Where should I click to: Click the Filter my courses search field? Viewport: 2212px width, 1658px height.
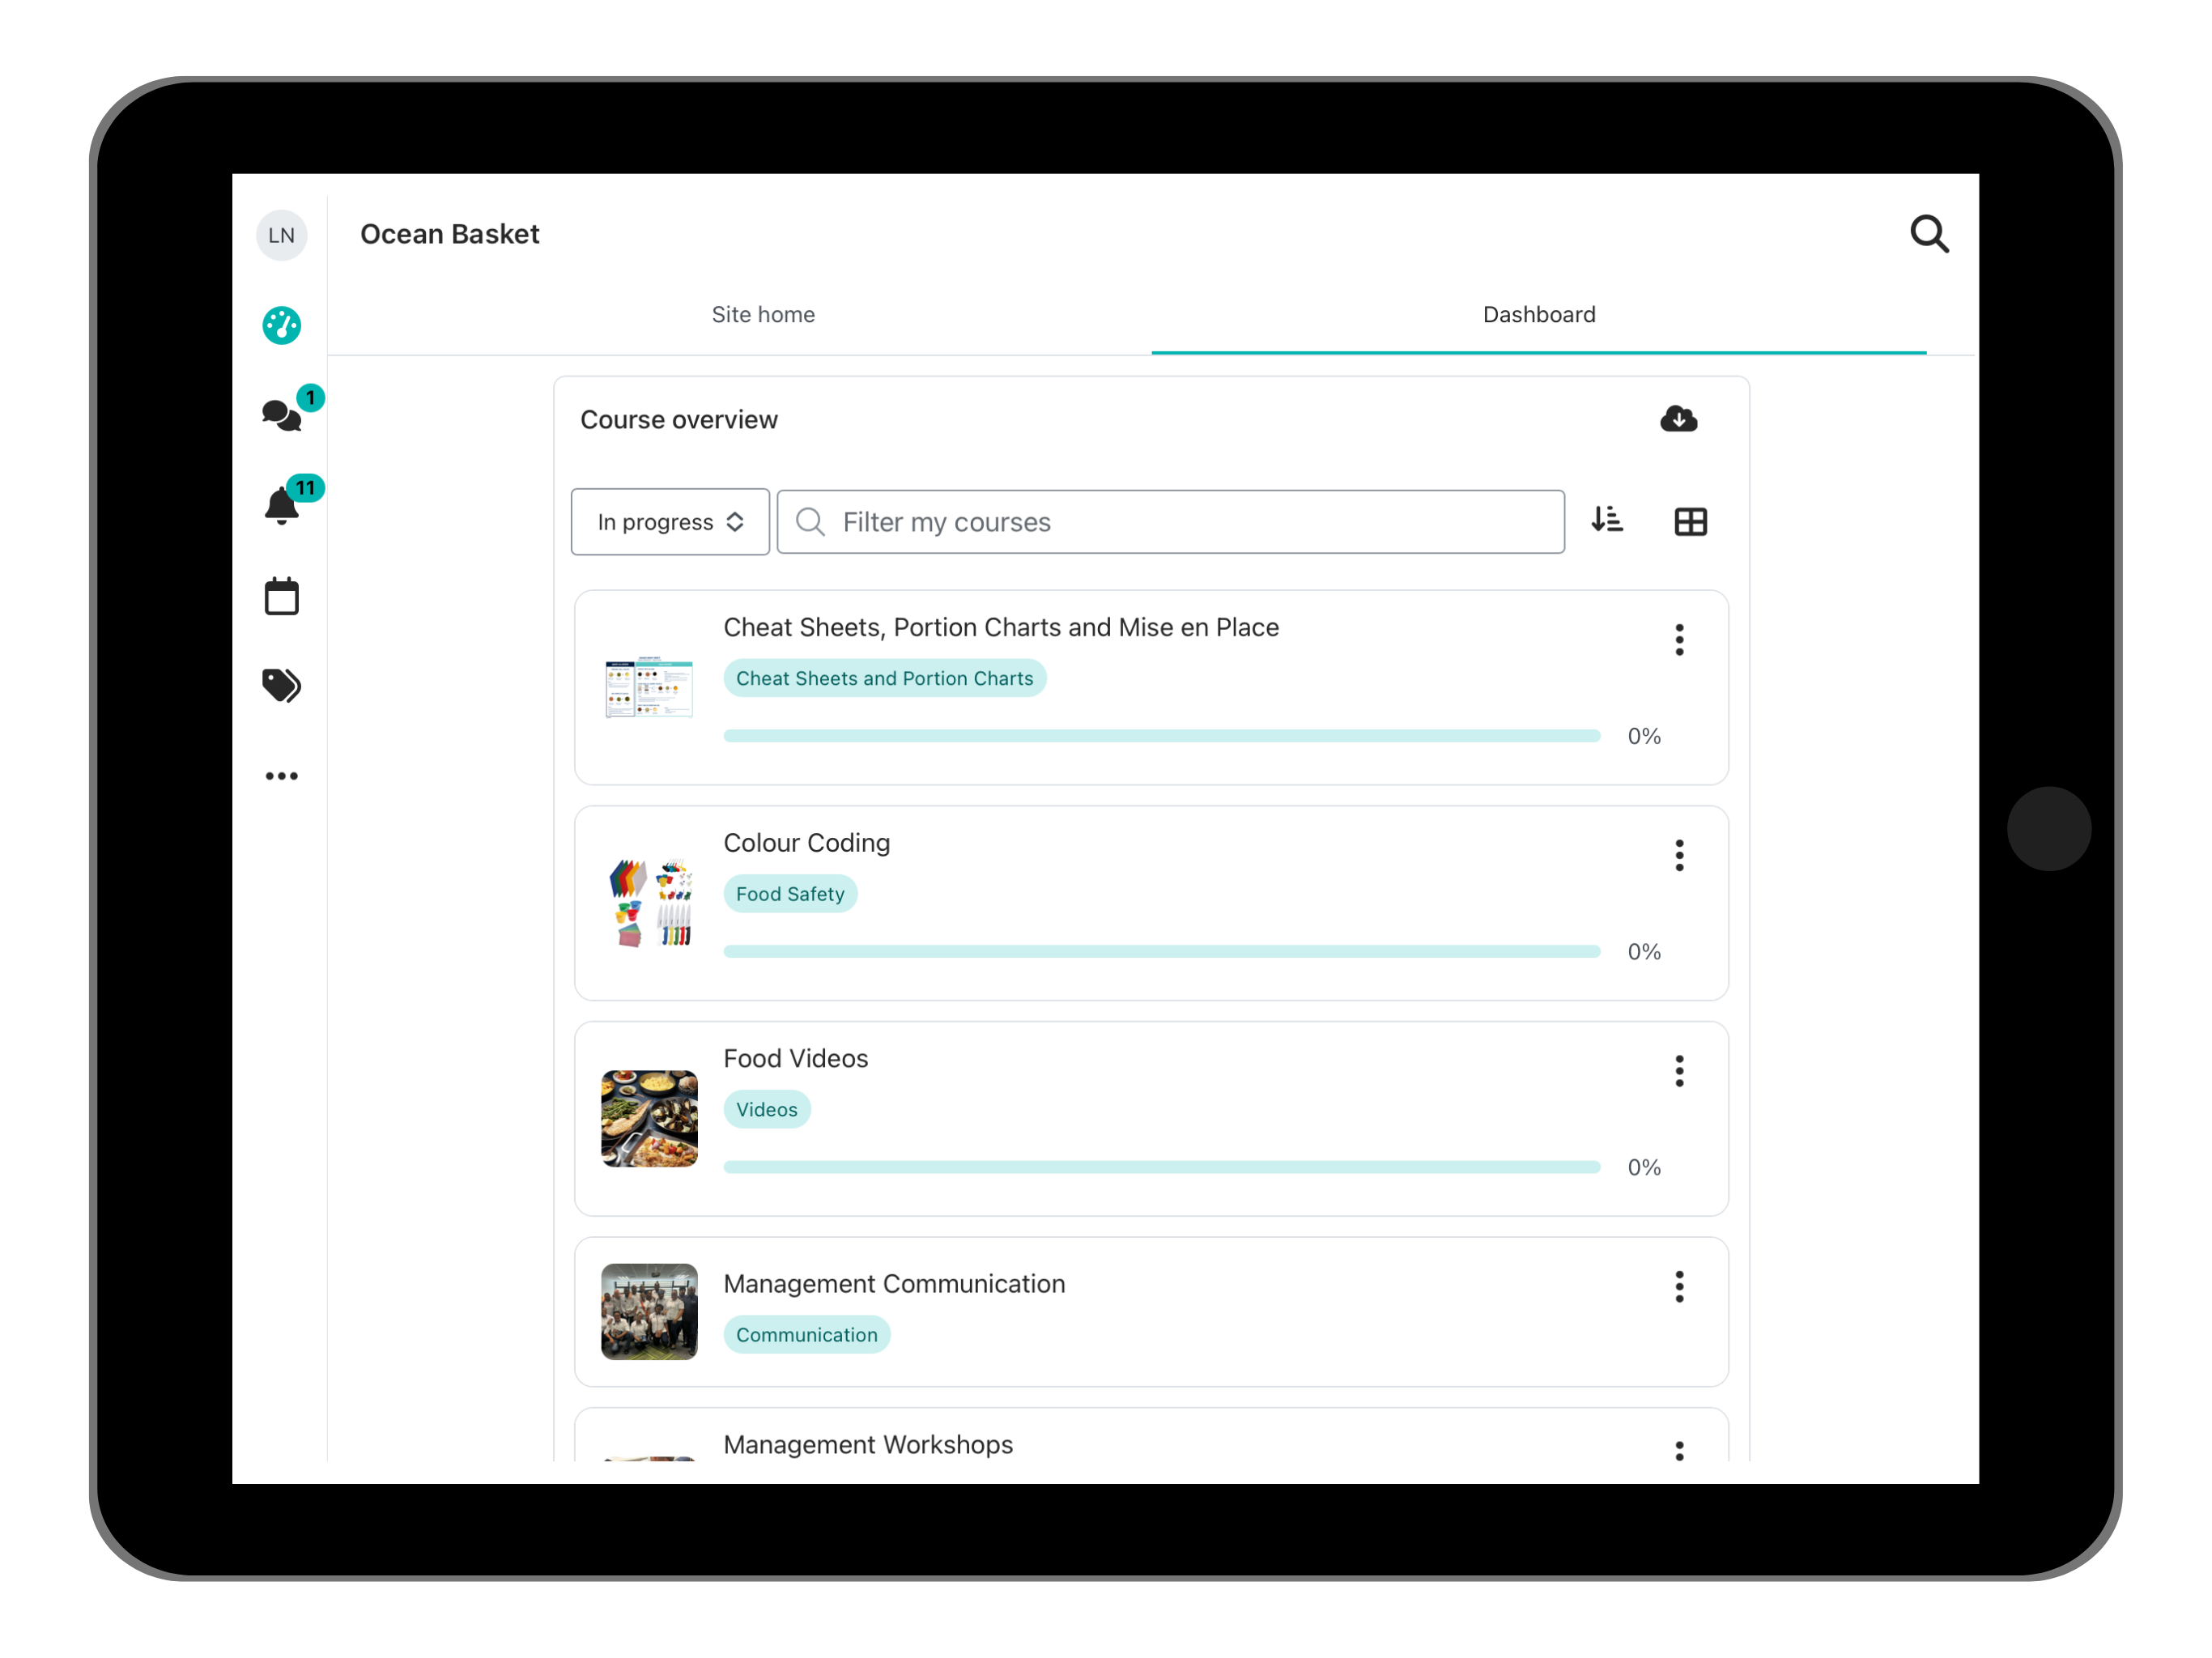[1170, 522]
